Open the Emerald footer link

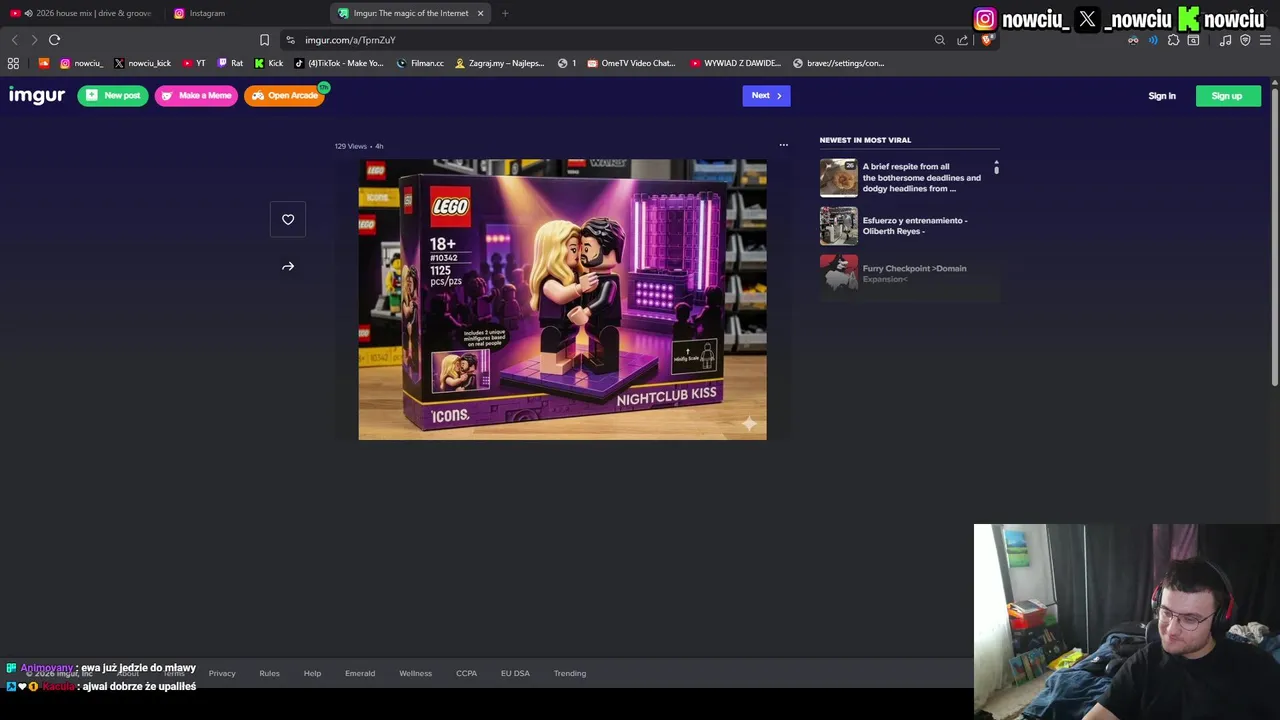click(x=360, y=673)
